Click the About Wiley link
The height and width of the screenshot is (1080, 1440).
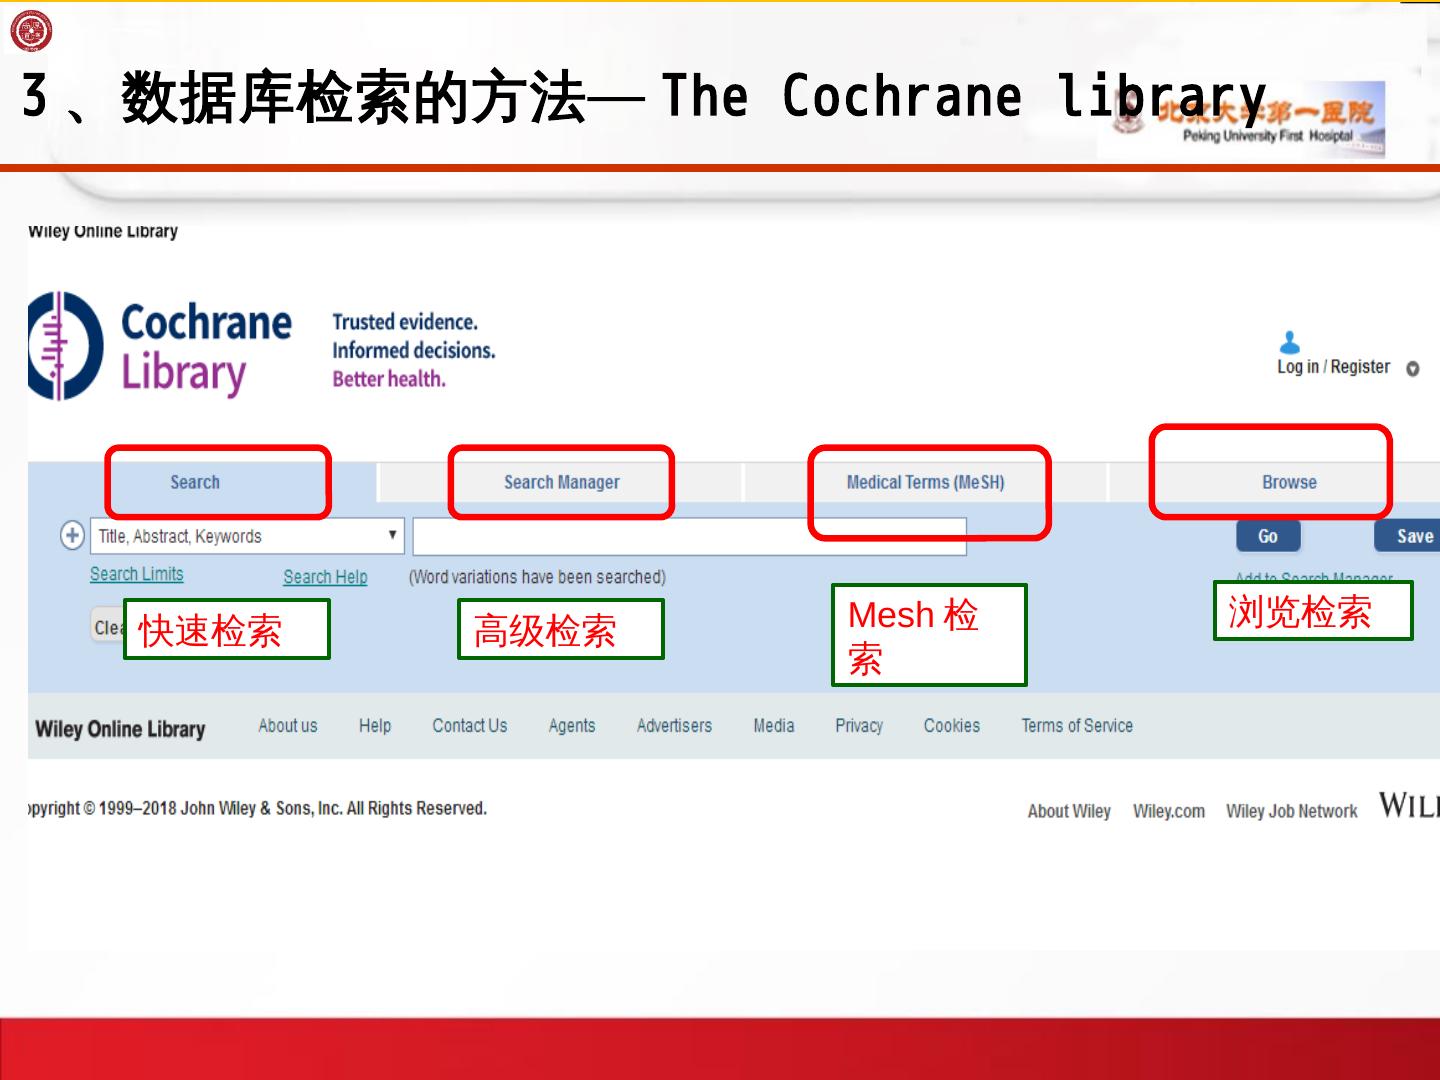tap(1069, 811)
